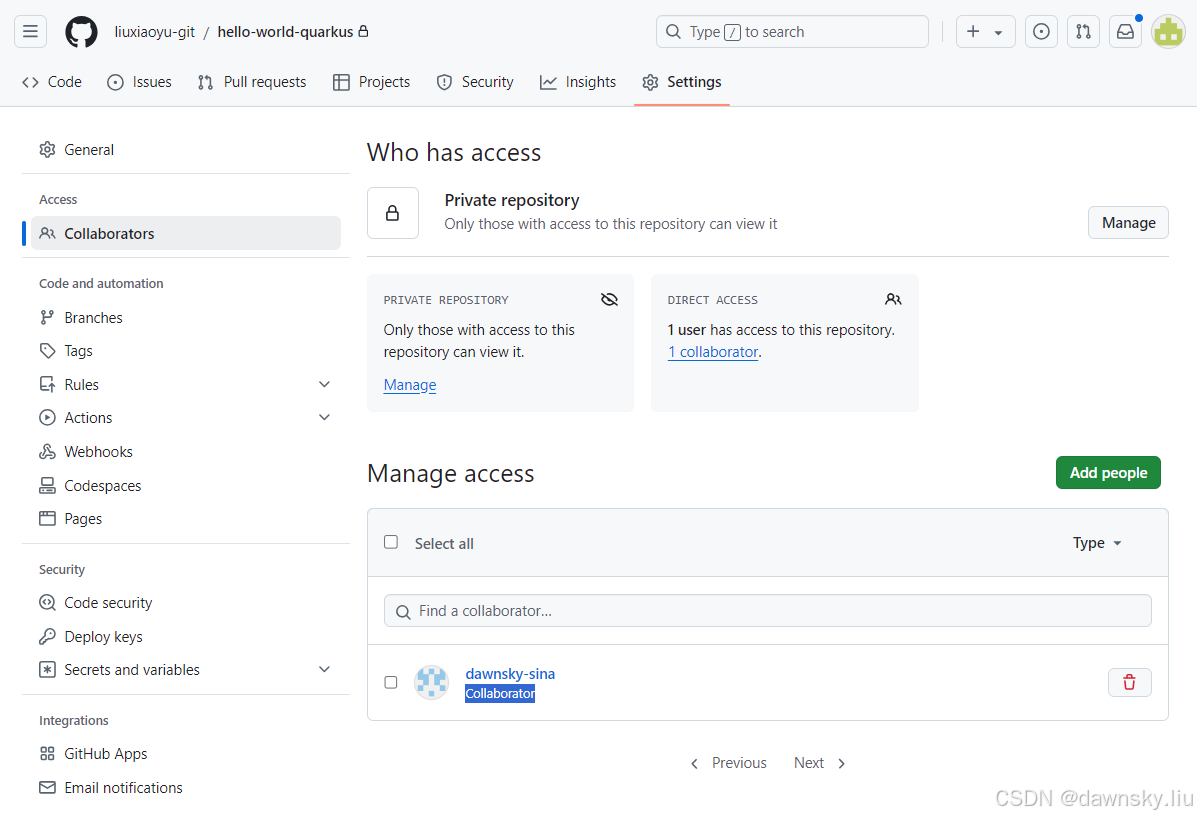Switch to the Pull requests tab
1197x818 pixels.
(252, 82)
